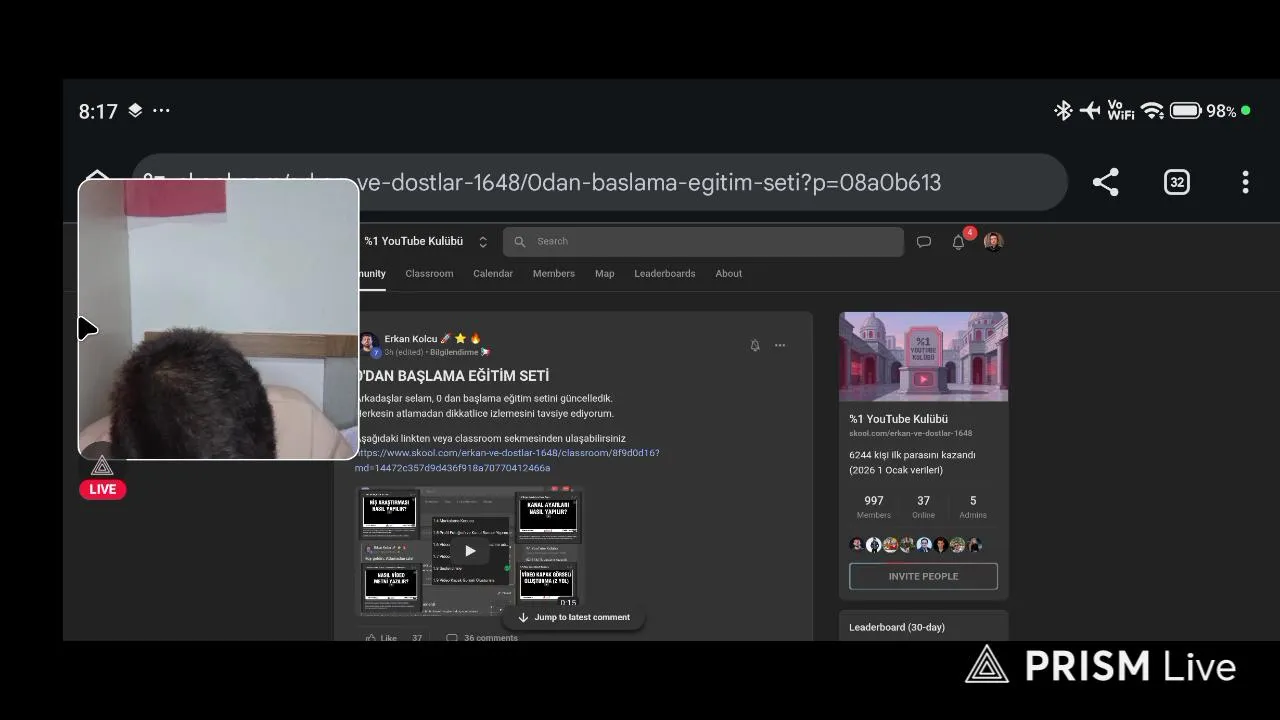Tap the Bluetooth status icon

(x=1063, y=111)
